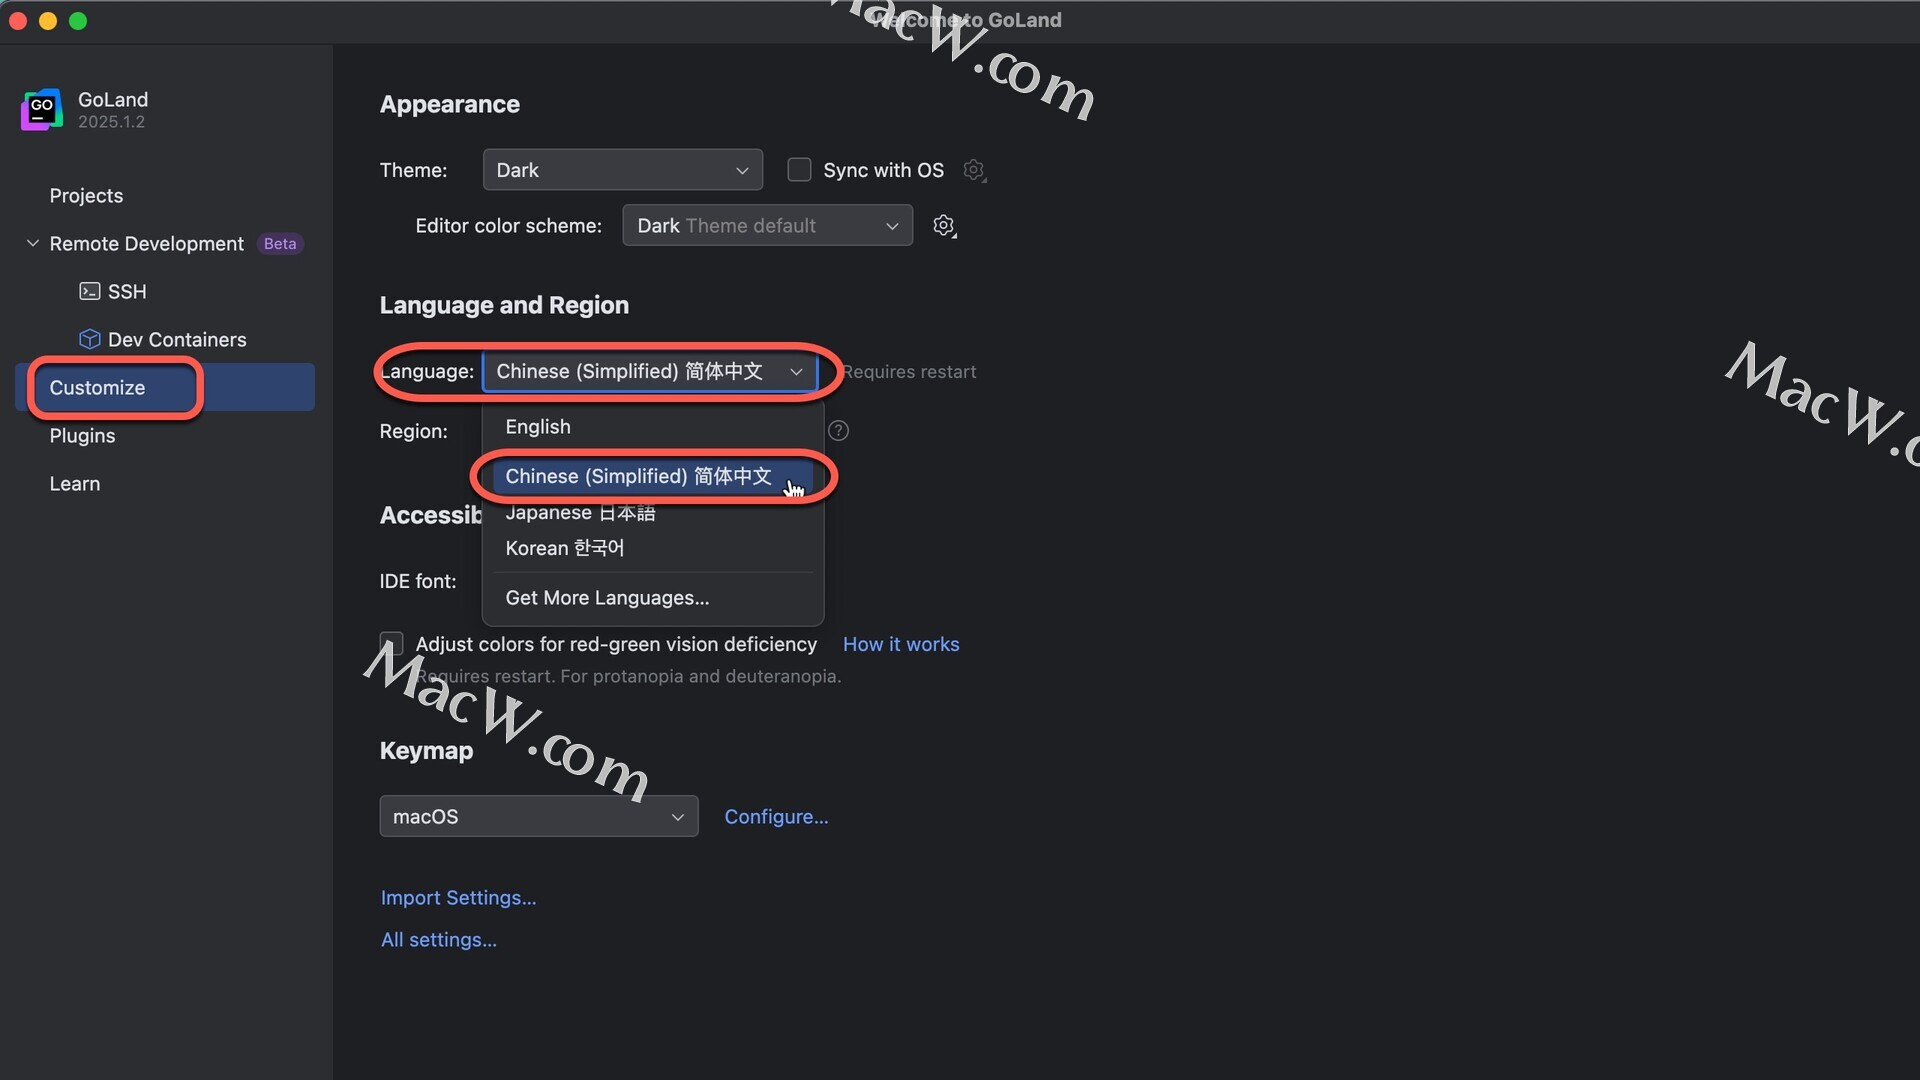Click the GoLand logo icon
The image size is (1920, 1080).
[42, 109]
